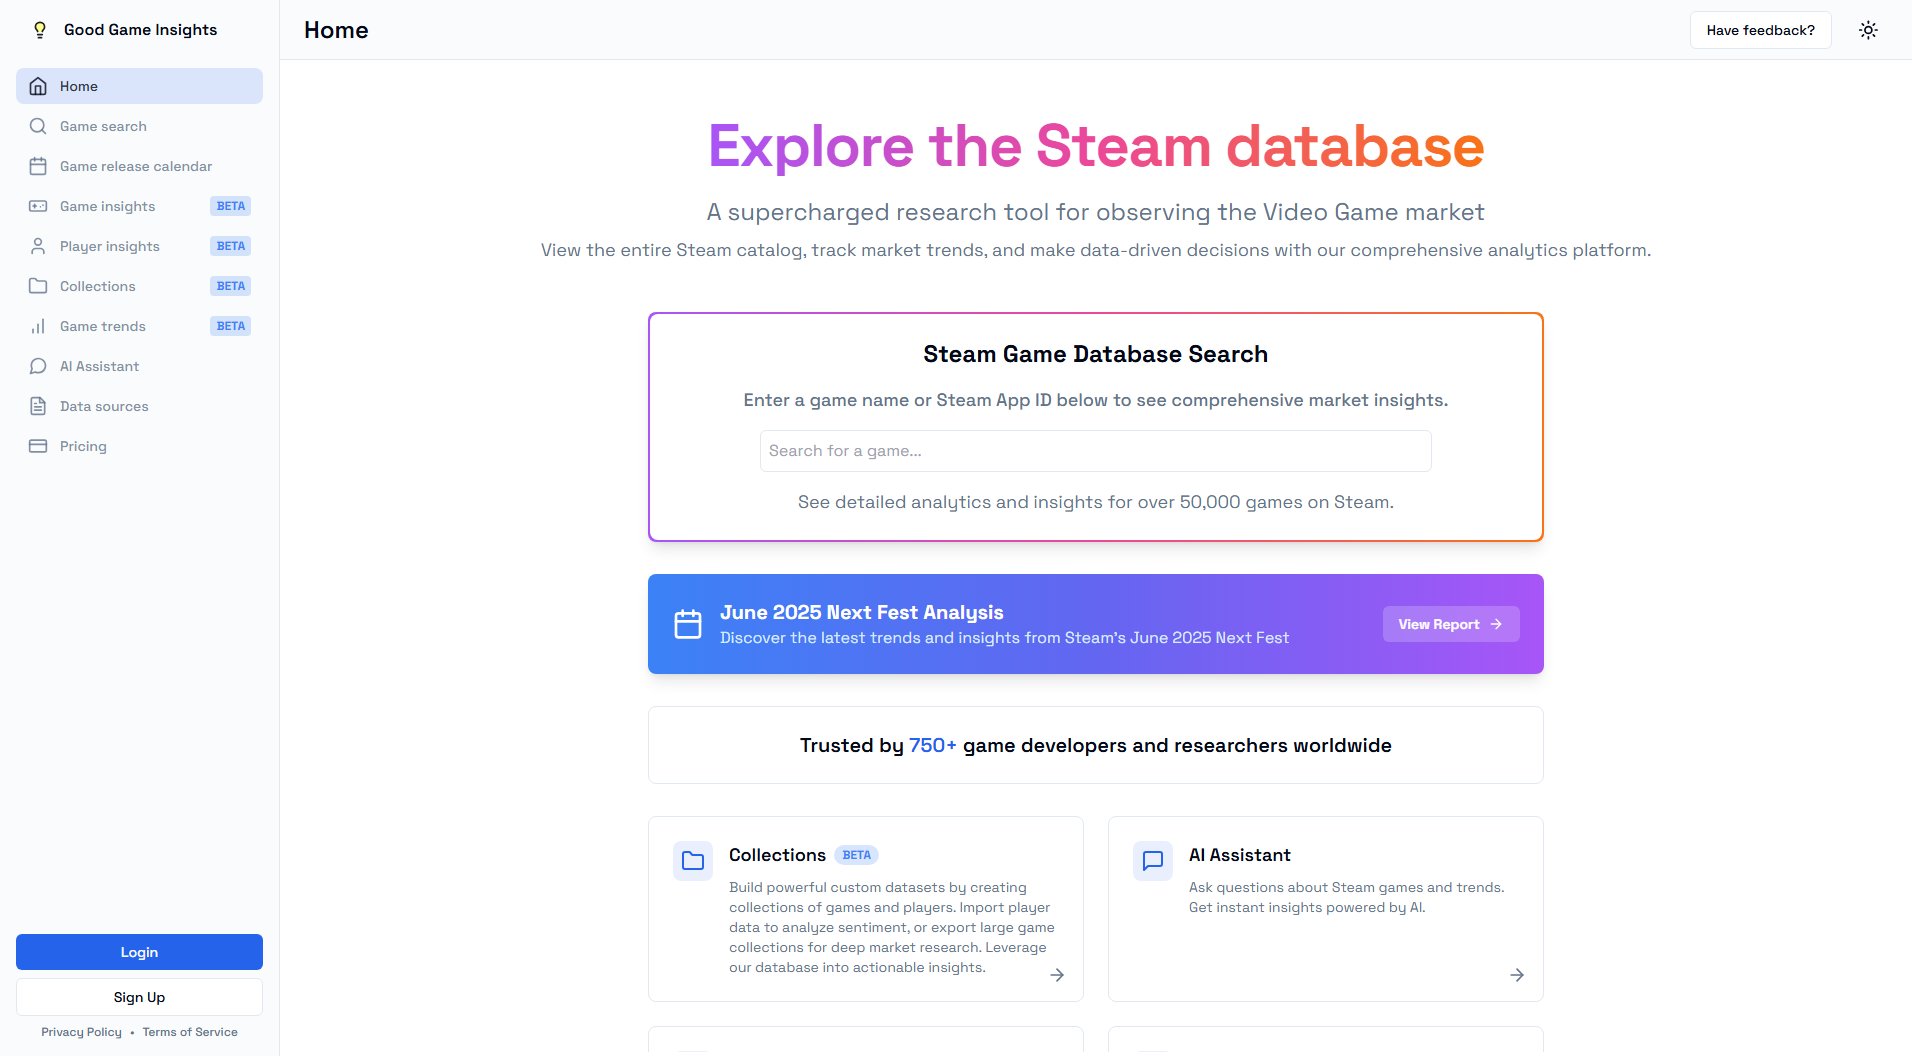Click the Steam Game Database Search heading
The width and height of the screenshot is (1912, 1056).
tap(1095, 354)
